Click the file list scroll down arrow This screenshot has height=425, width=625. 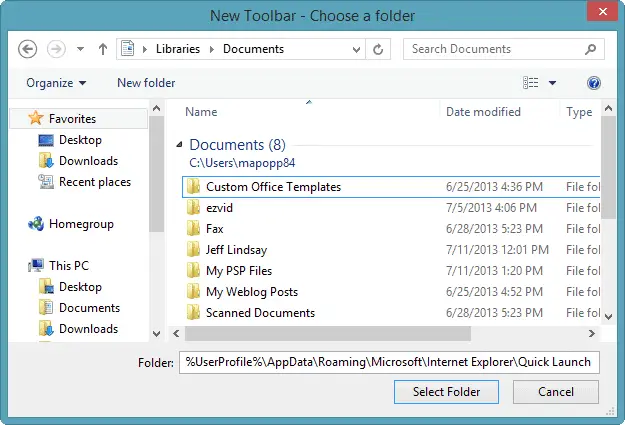coord(608,317)
